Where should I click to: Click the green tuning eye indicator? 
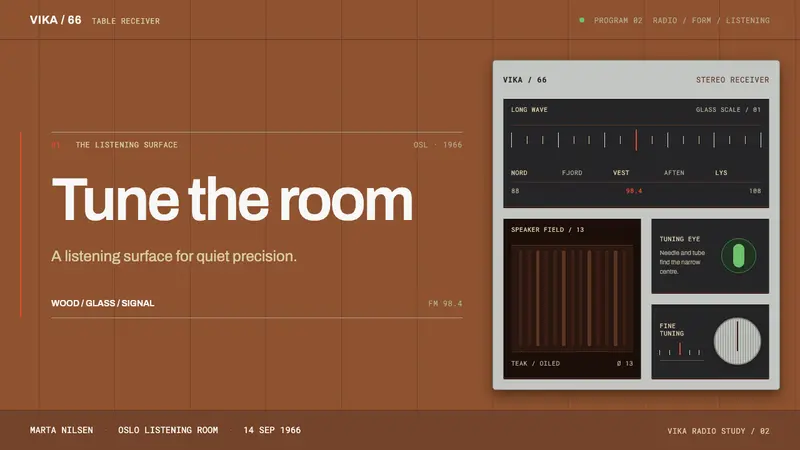738,256
